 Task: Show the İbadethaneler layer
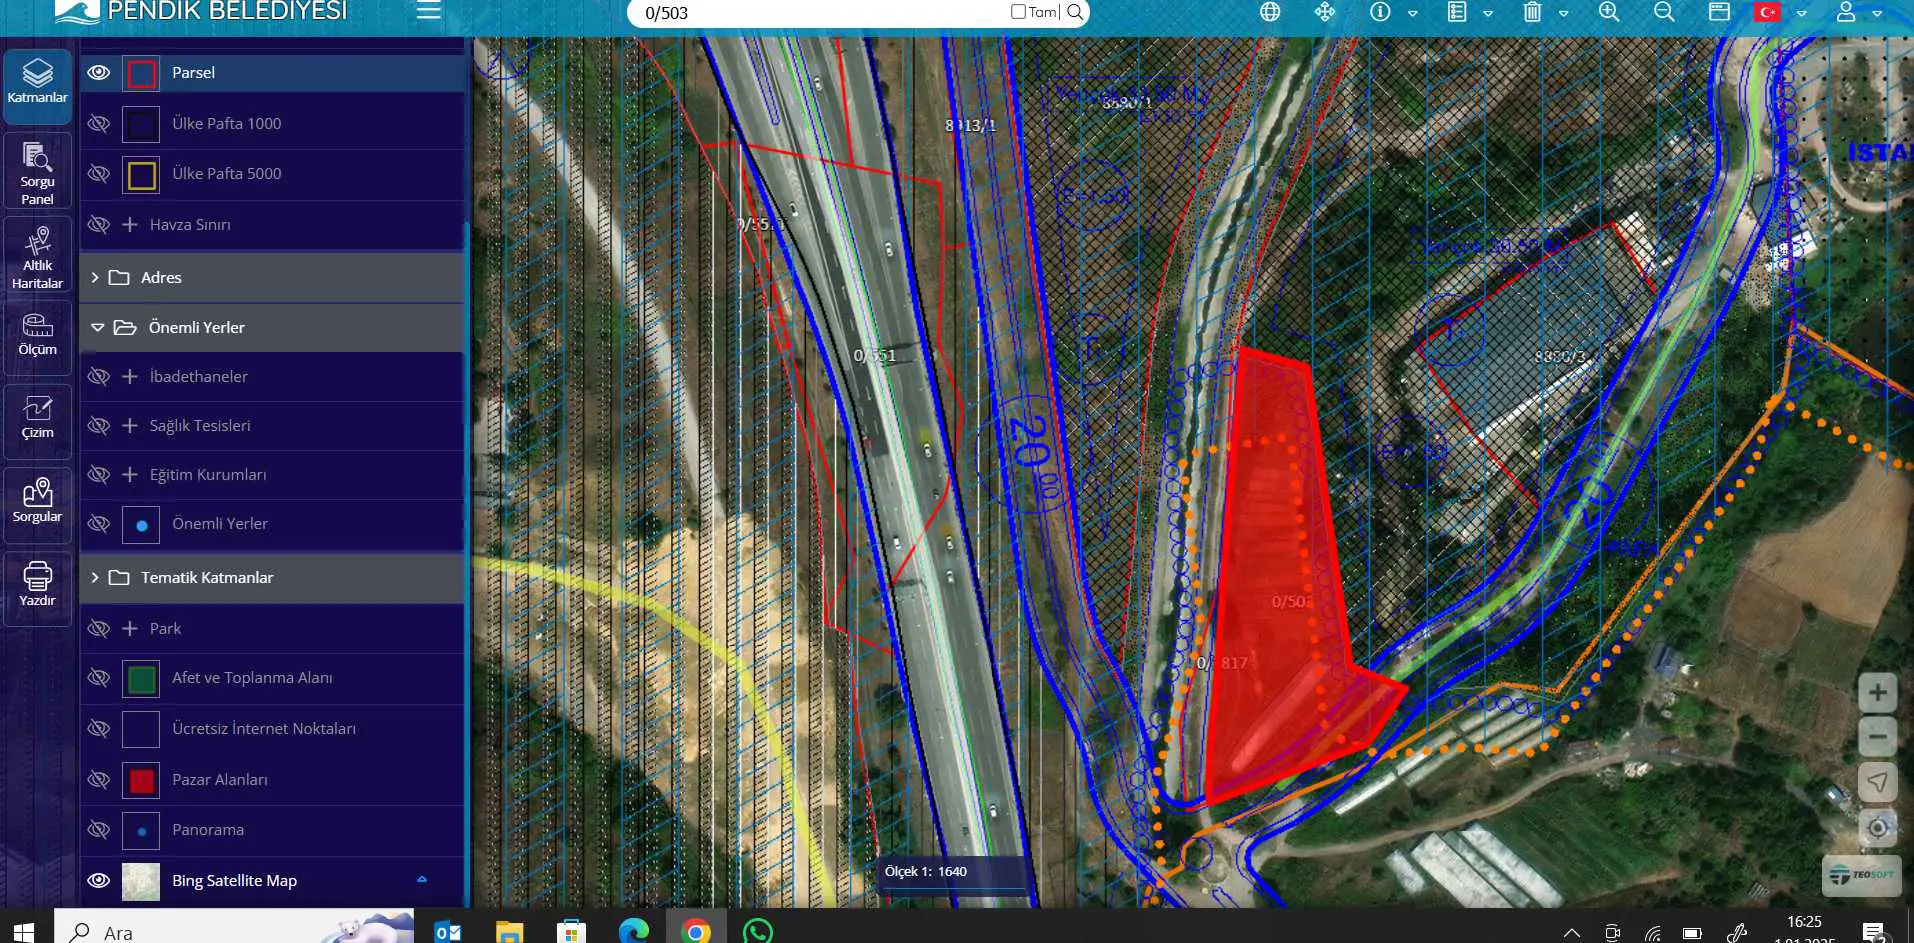click(x=99, y=376)
